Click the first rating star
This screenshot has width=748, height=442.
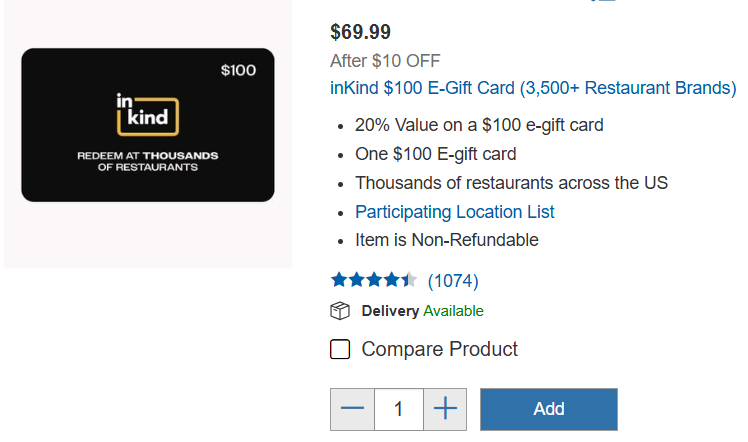pos(339,280)
